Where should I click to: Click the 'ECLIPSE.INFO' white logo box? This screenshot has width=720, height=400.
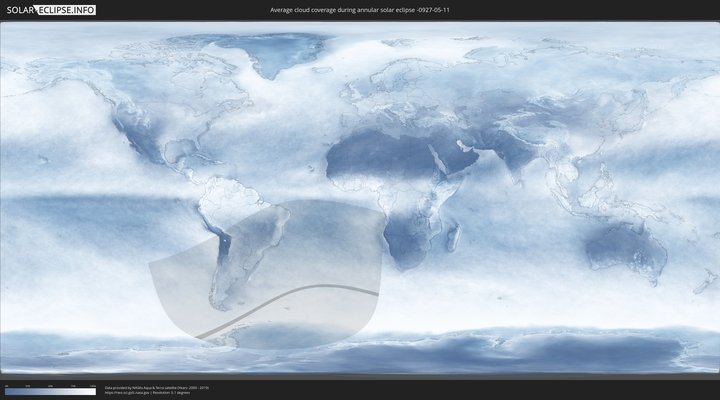(x=67, y=10)
